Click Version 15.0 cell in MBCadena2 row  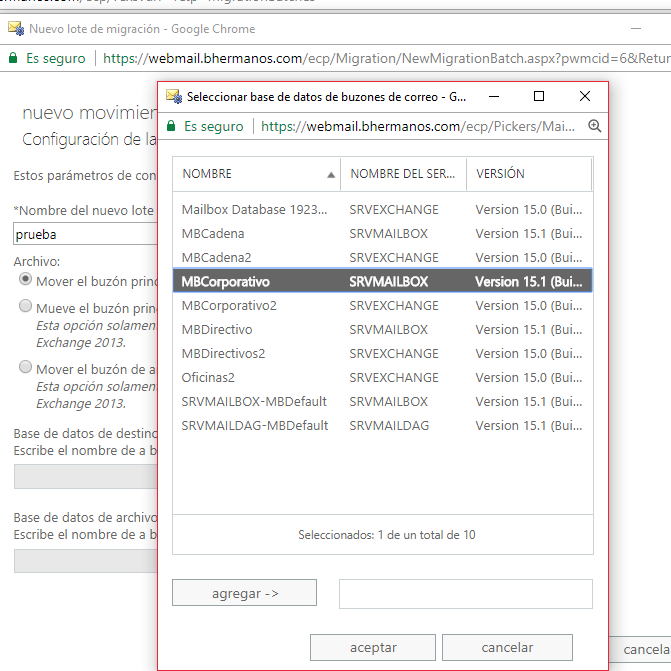pyautogui.click(x=528, y=258)
